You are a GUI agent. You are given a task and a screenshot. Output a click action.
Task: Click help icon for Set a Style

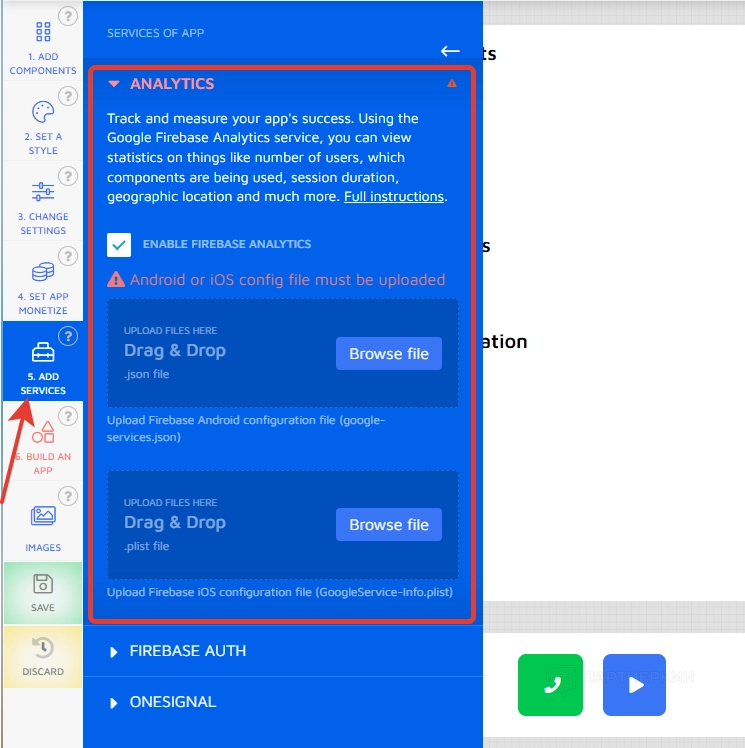click(68, 96)
